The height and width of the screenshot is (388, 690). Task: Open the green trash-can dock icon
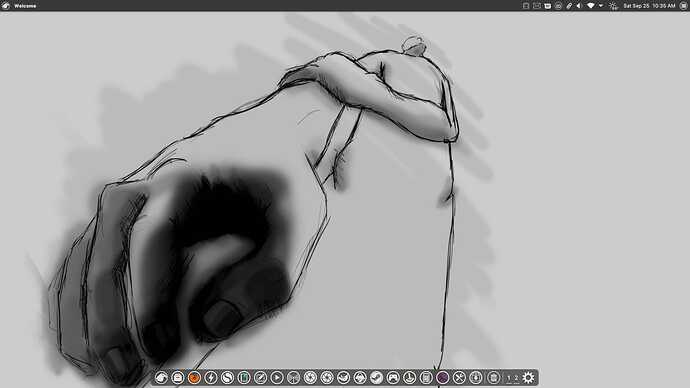(x=244, y=377)
